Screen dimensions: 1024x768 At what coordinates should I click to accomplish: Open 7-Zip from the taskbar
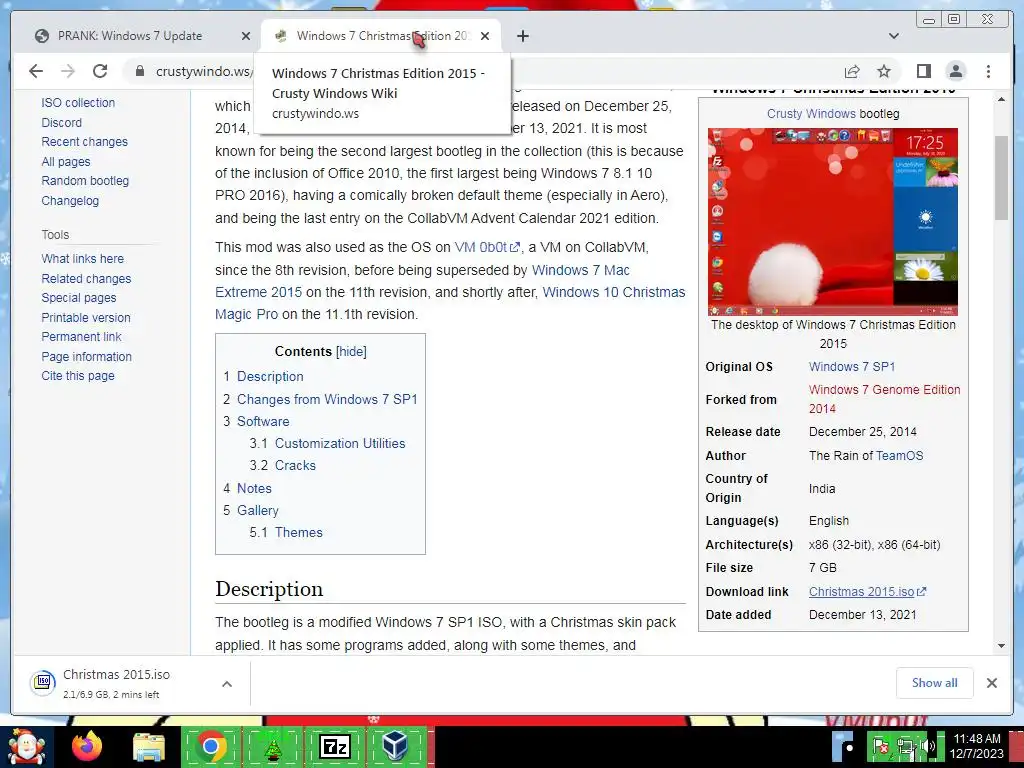pyautogui.click(x=334, y=746)
